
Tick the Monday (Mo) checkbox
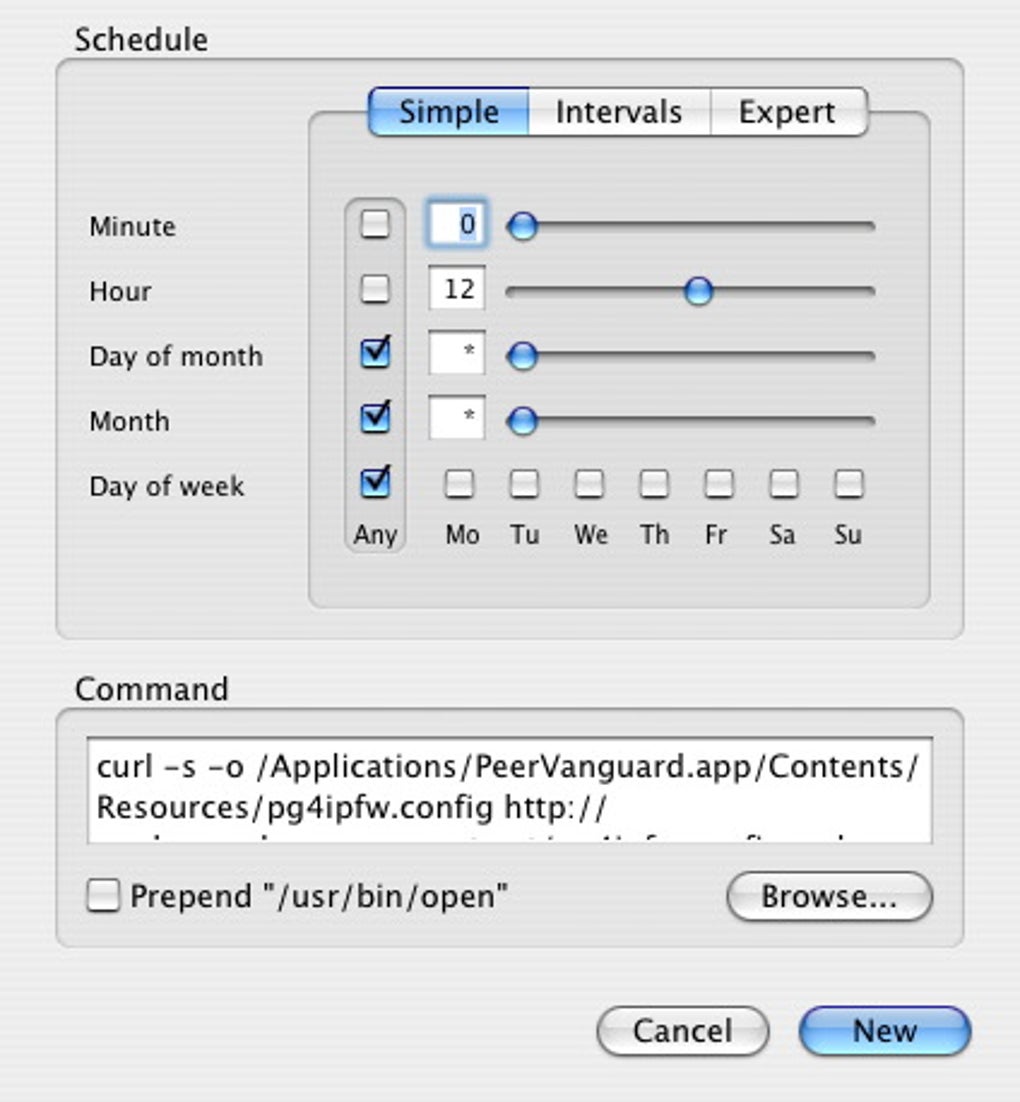(460, 485)
